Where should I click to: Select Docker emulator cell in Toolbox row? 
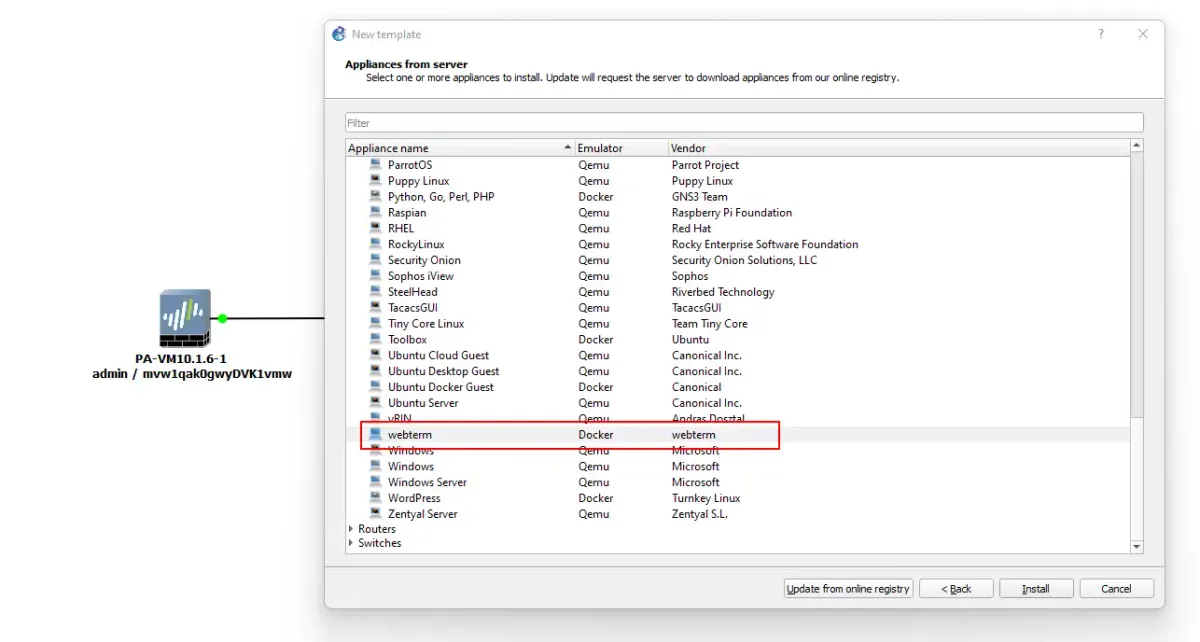pos(595,340)
